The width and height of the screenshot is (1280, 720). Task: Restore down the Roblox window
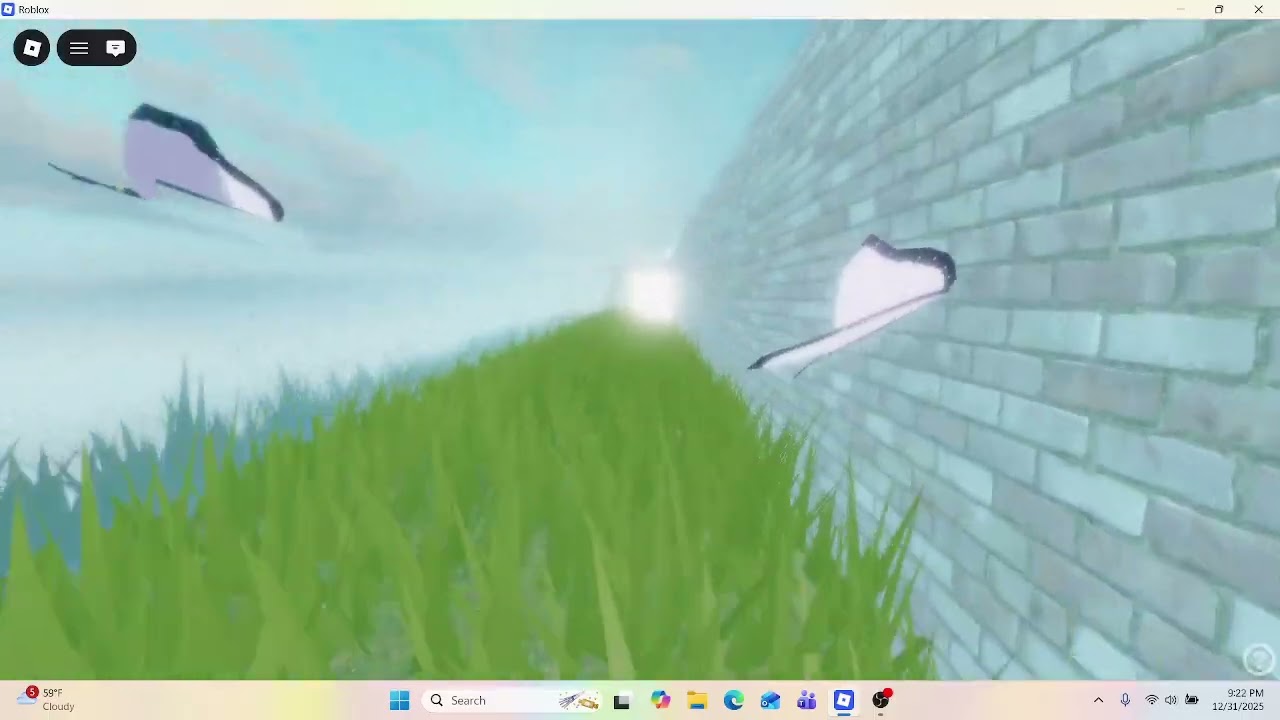pyautogui.click(x=1218, y=9)
